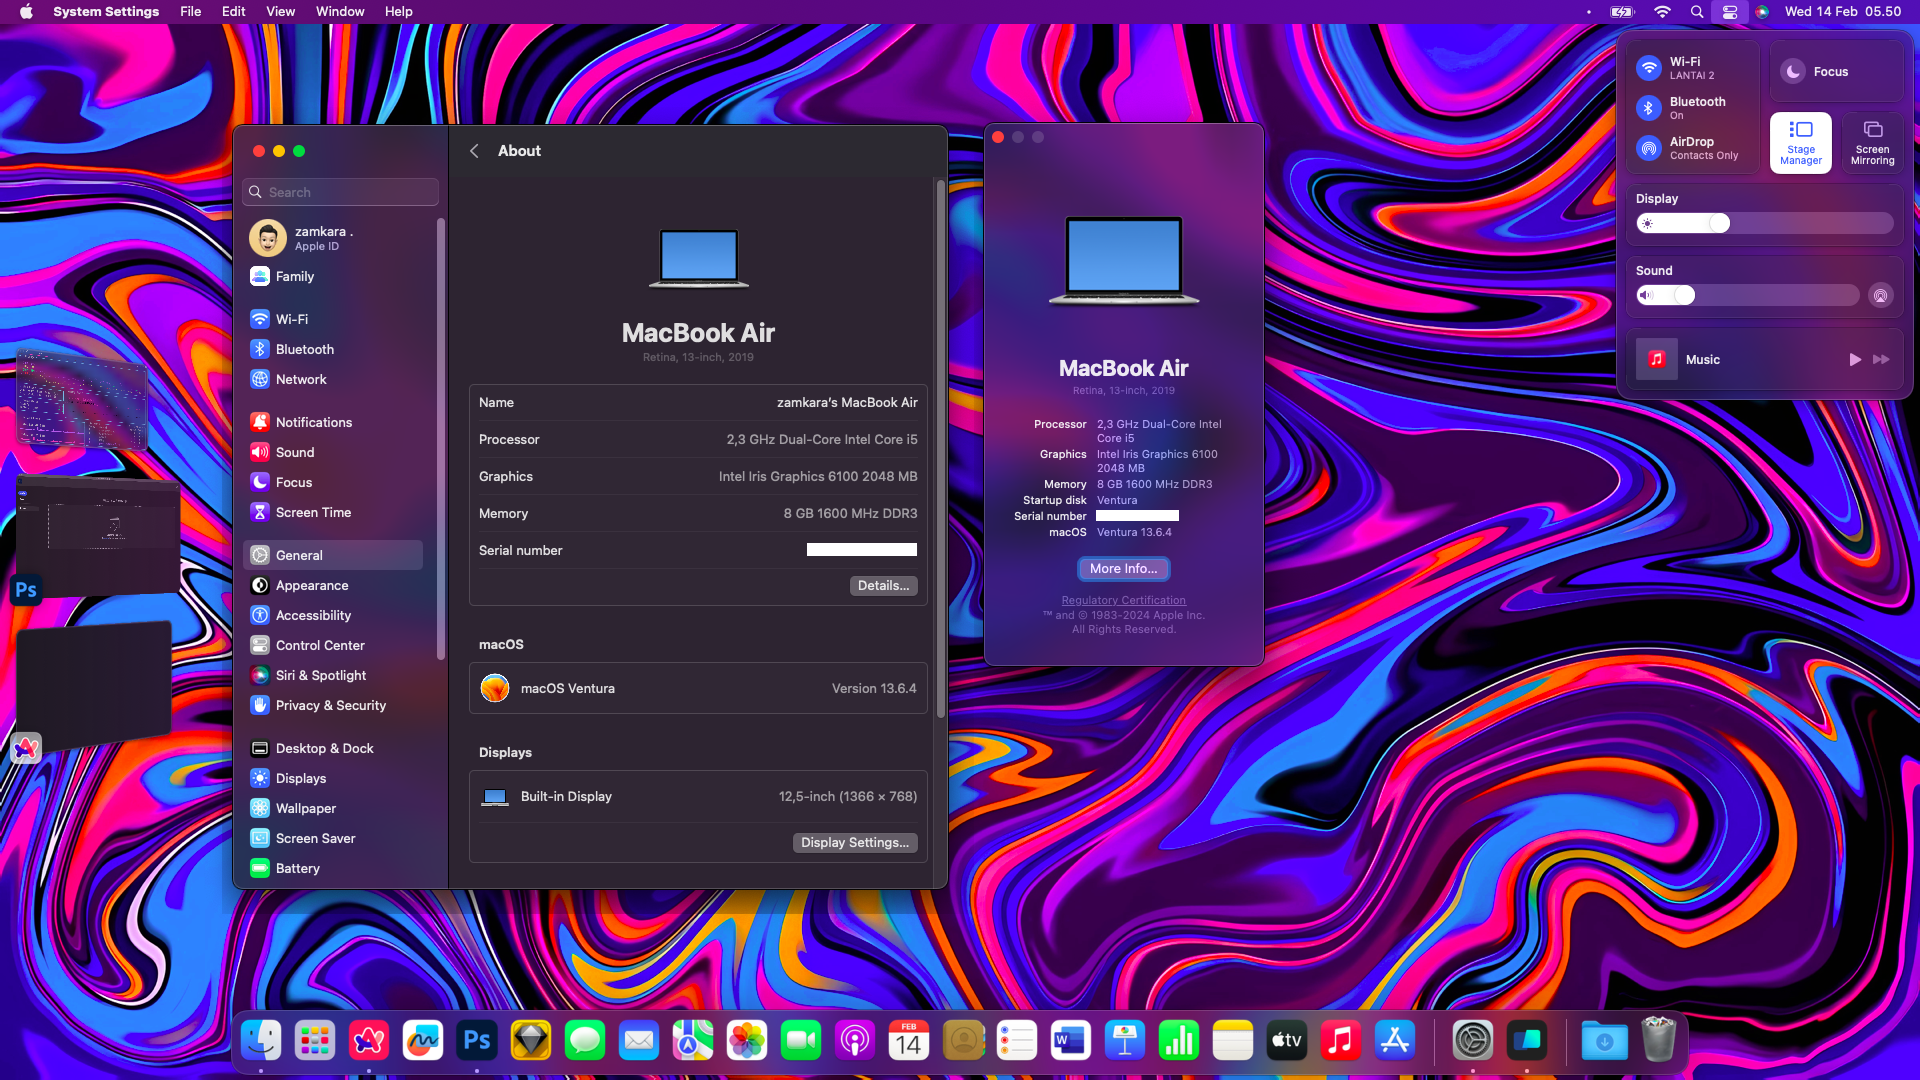Open Messages from the Dock
The image size is (1920, 1080).
585,1041
